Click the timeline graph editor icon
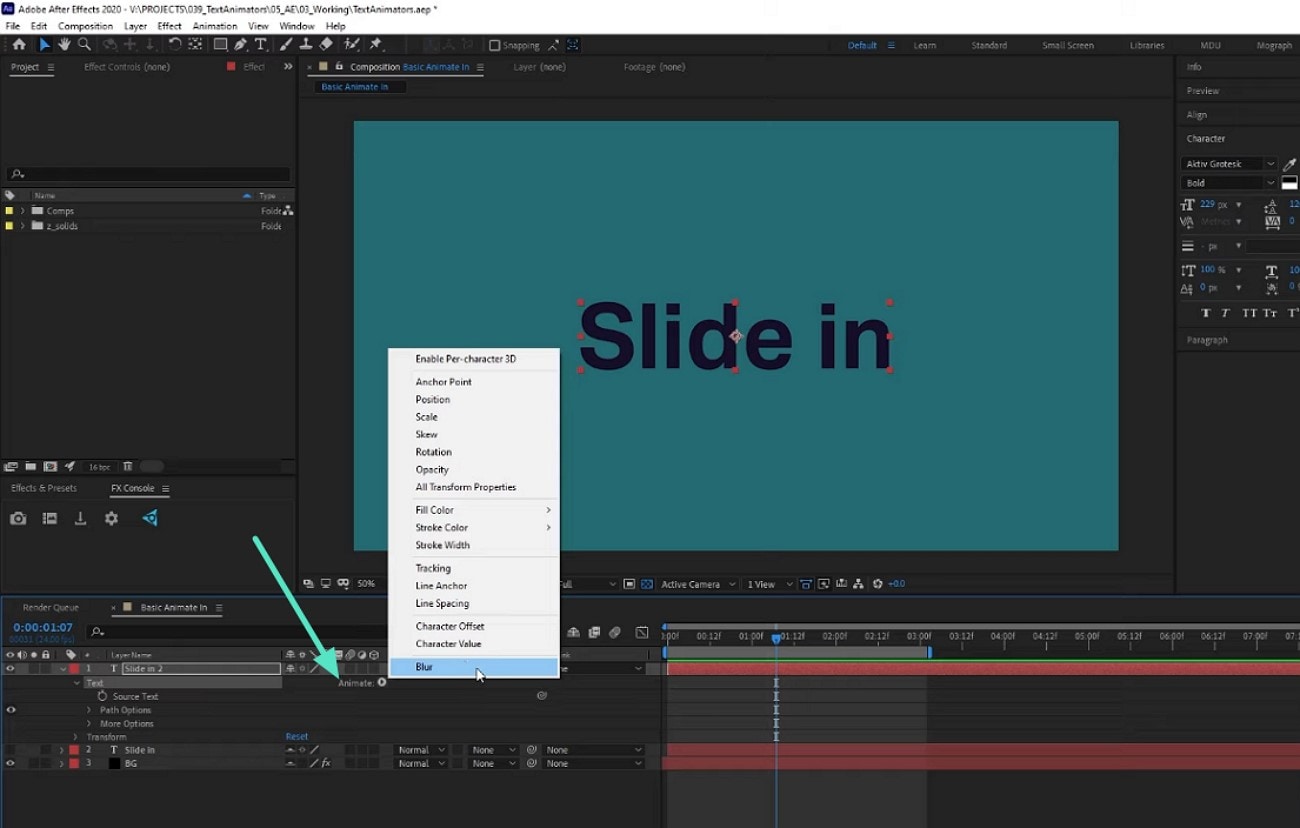 click(642, 632)
